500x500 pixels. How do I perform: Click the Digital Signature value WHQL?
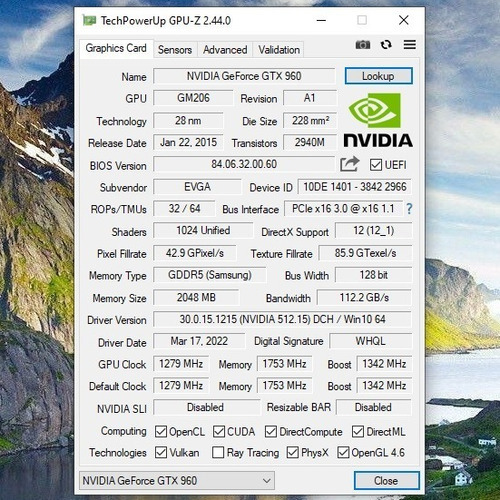point(370,341)
